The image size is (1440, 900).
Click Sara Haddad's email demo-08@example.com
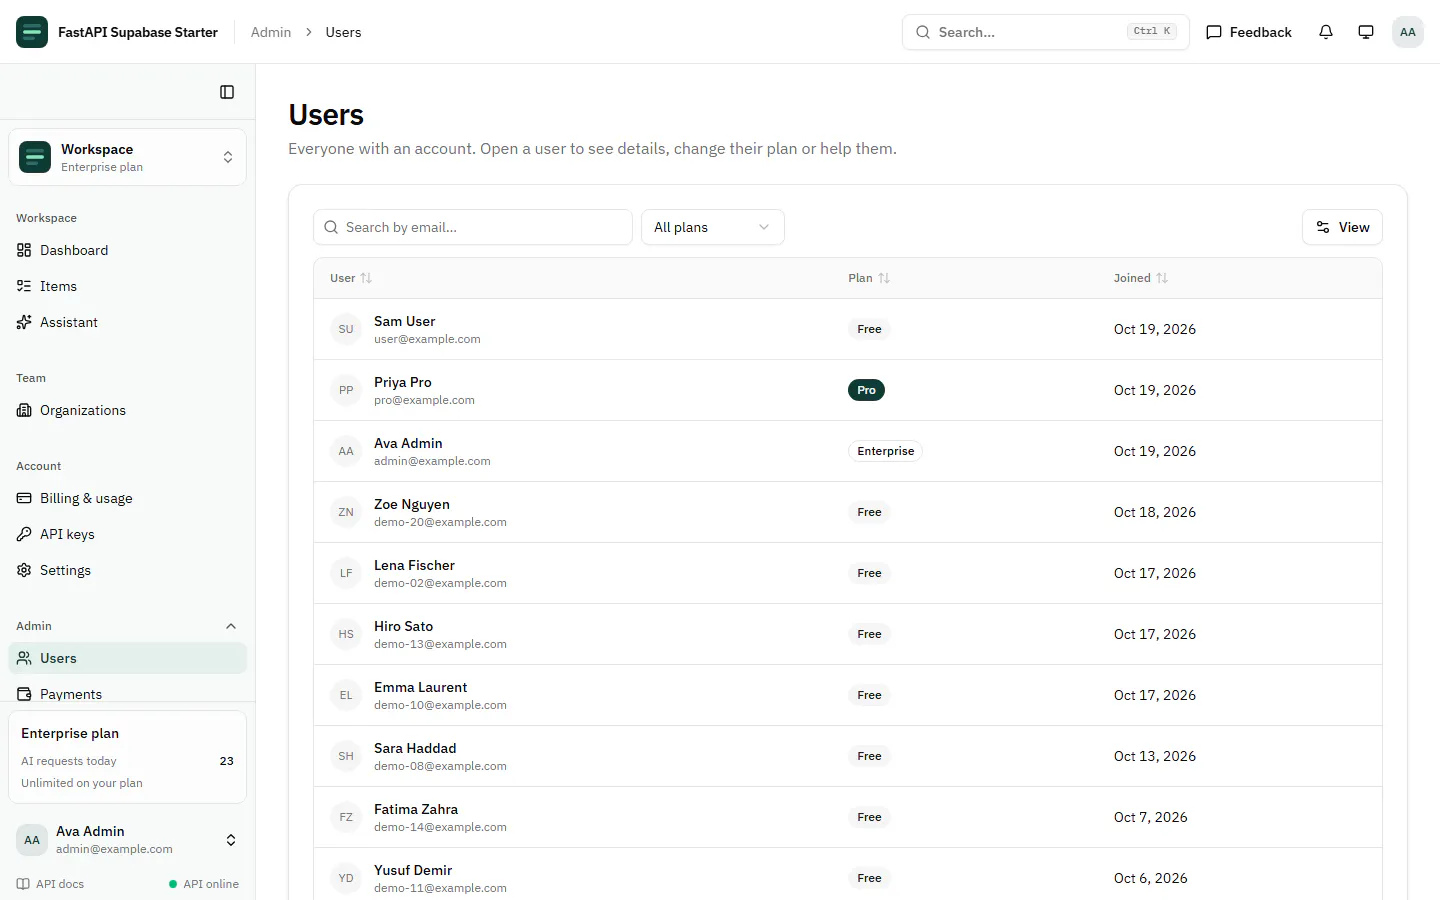click(440, 766)
